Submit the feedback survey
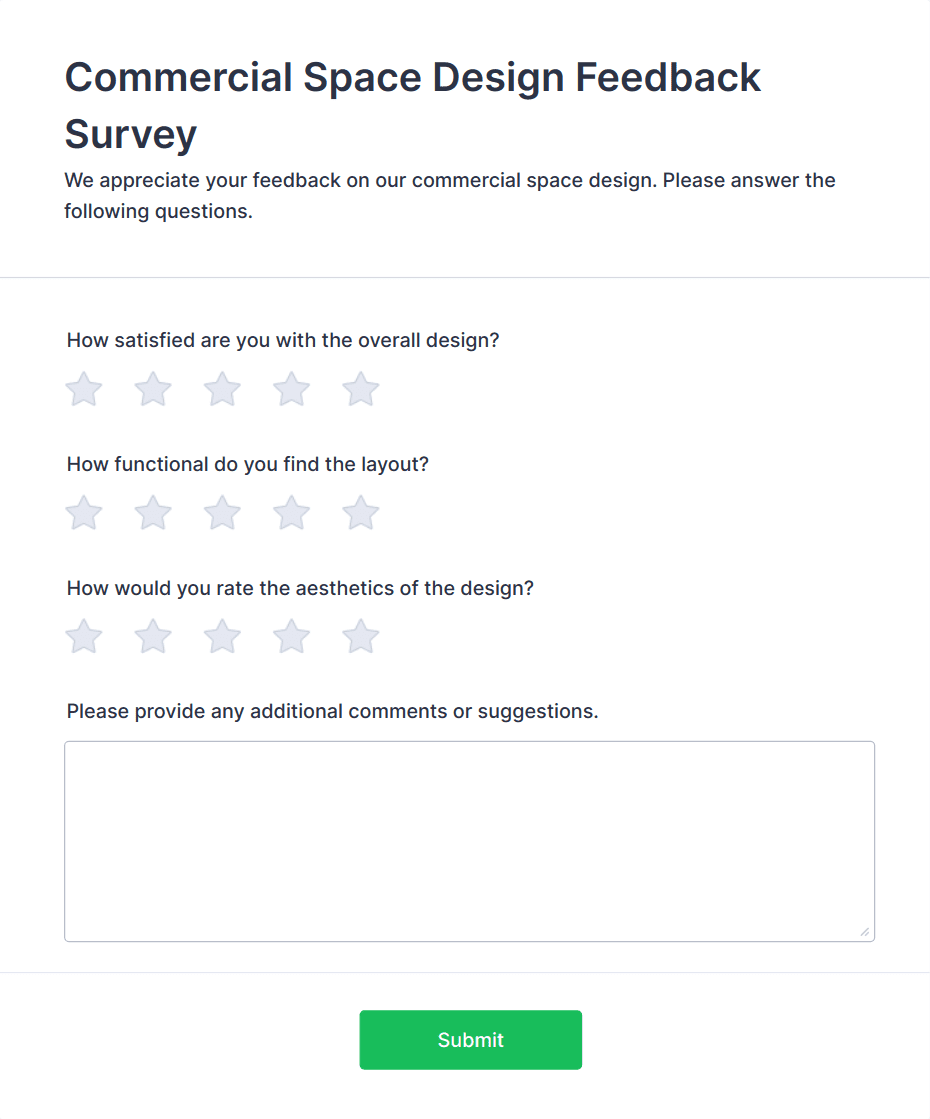Screen dimensions: 930x1119 point(470,1040)
